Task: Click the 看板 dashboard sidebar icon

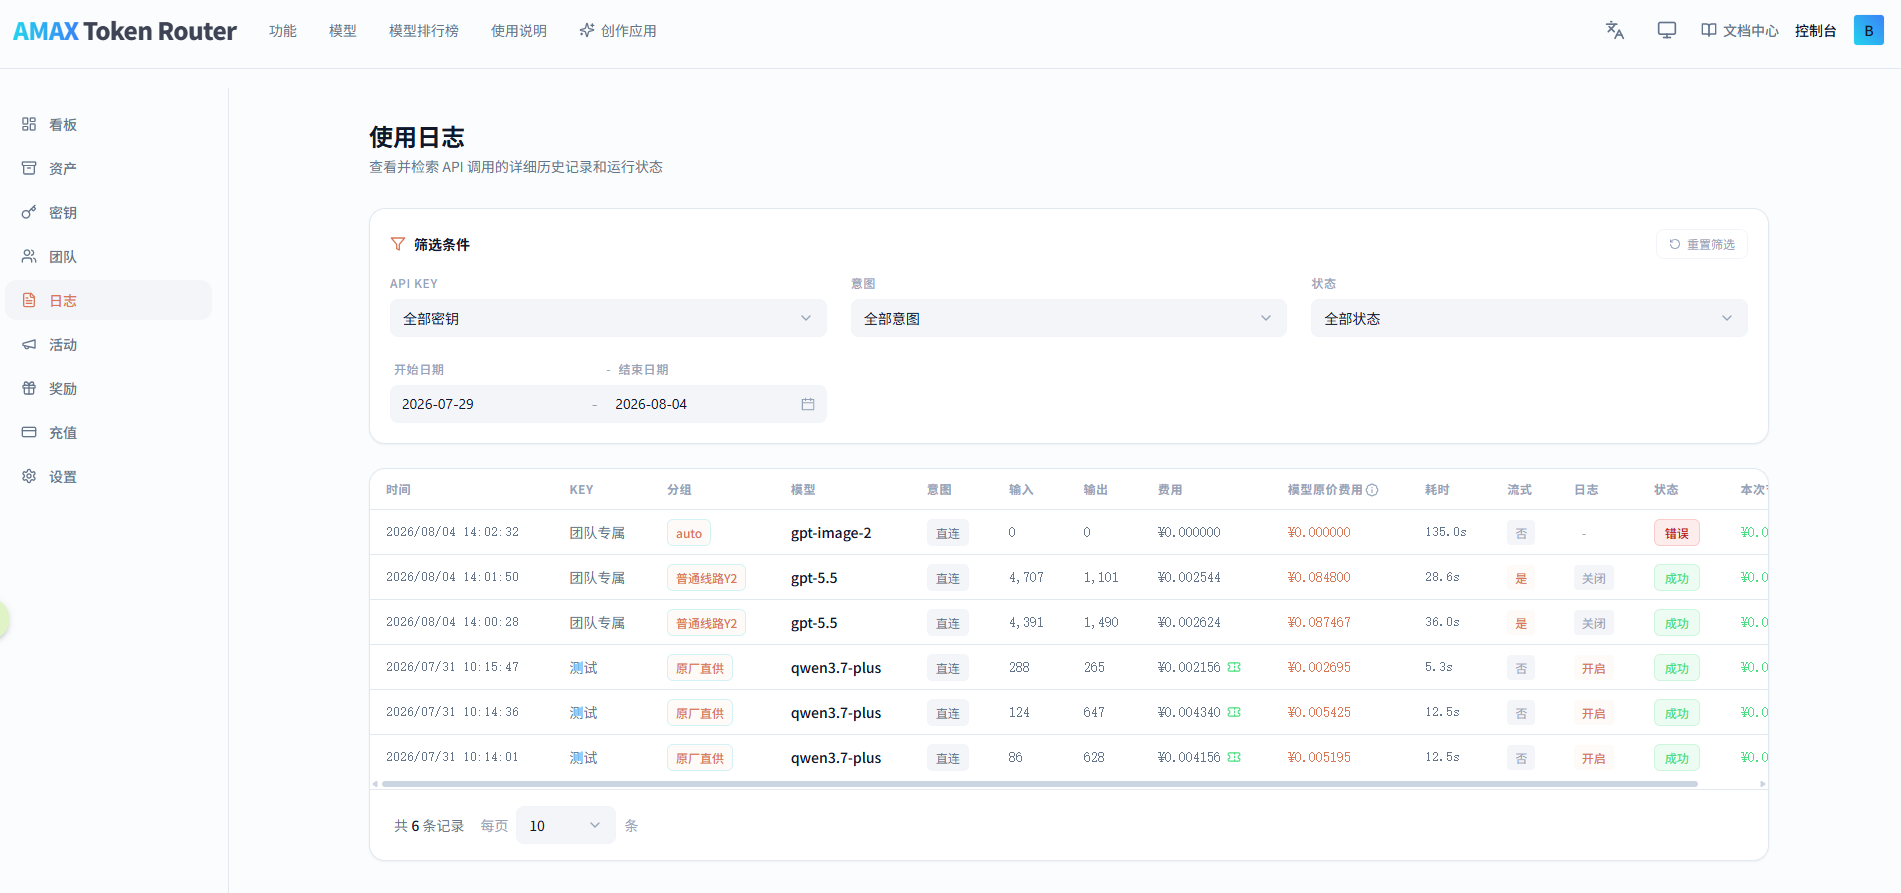Action: click(x=29, y=124)
